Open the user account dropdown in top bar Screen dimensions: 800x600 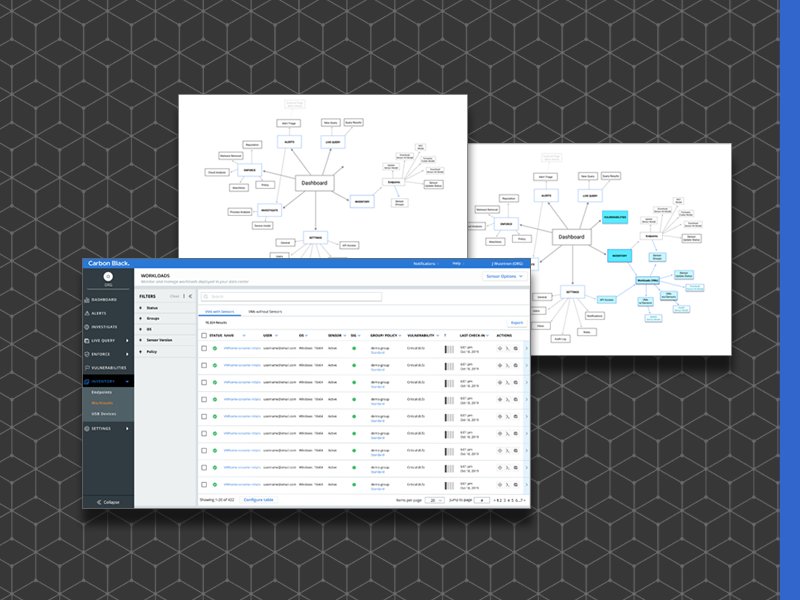(x=507, y=264)
